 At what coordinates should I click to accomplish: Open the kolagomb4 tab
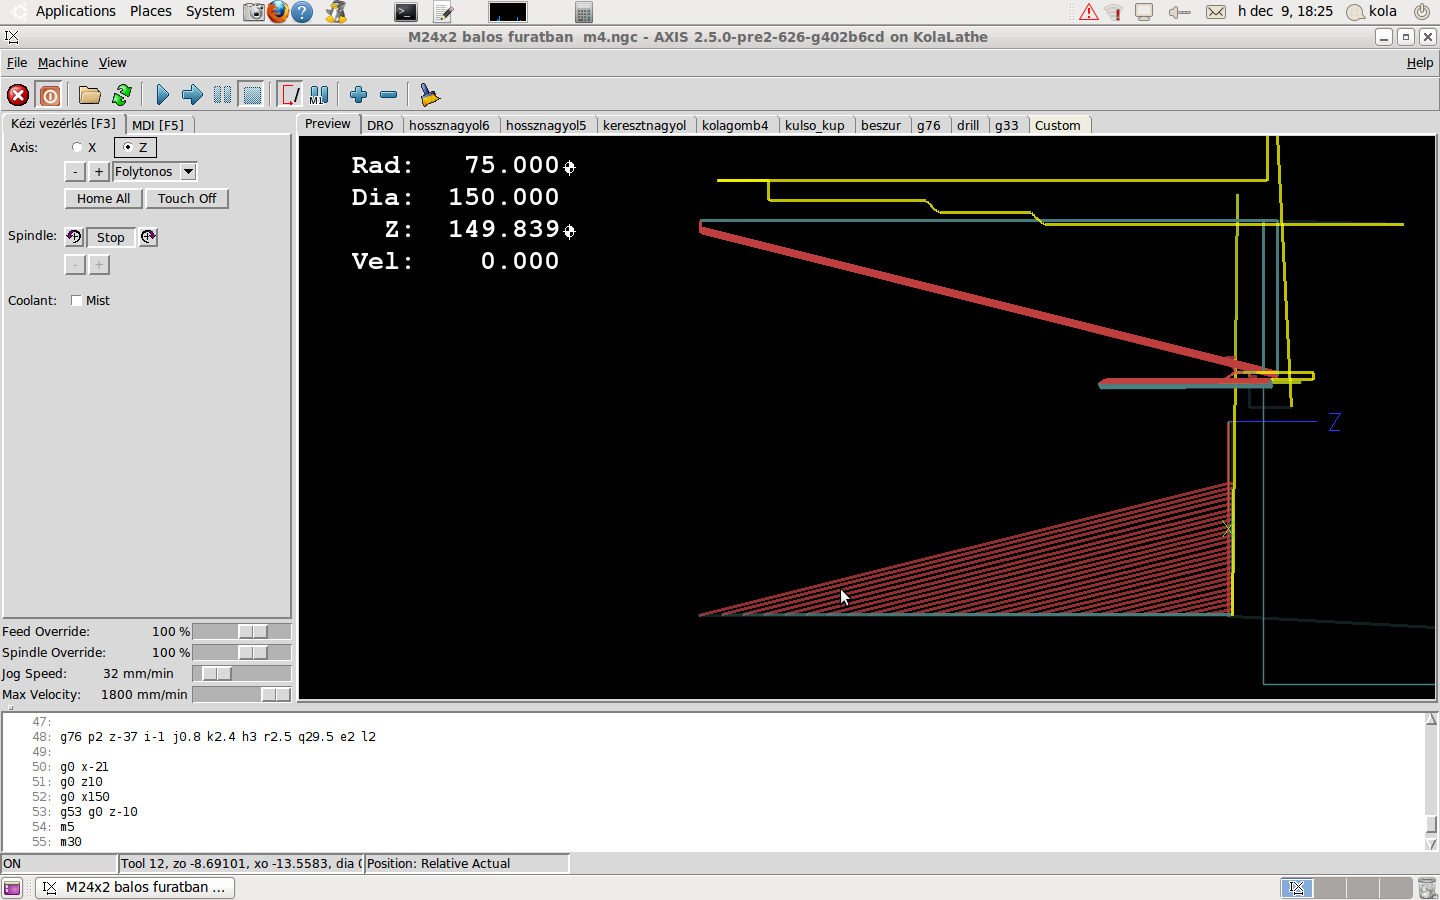(x=735, y=125)
